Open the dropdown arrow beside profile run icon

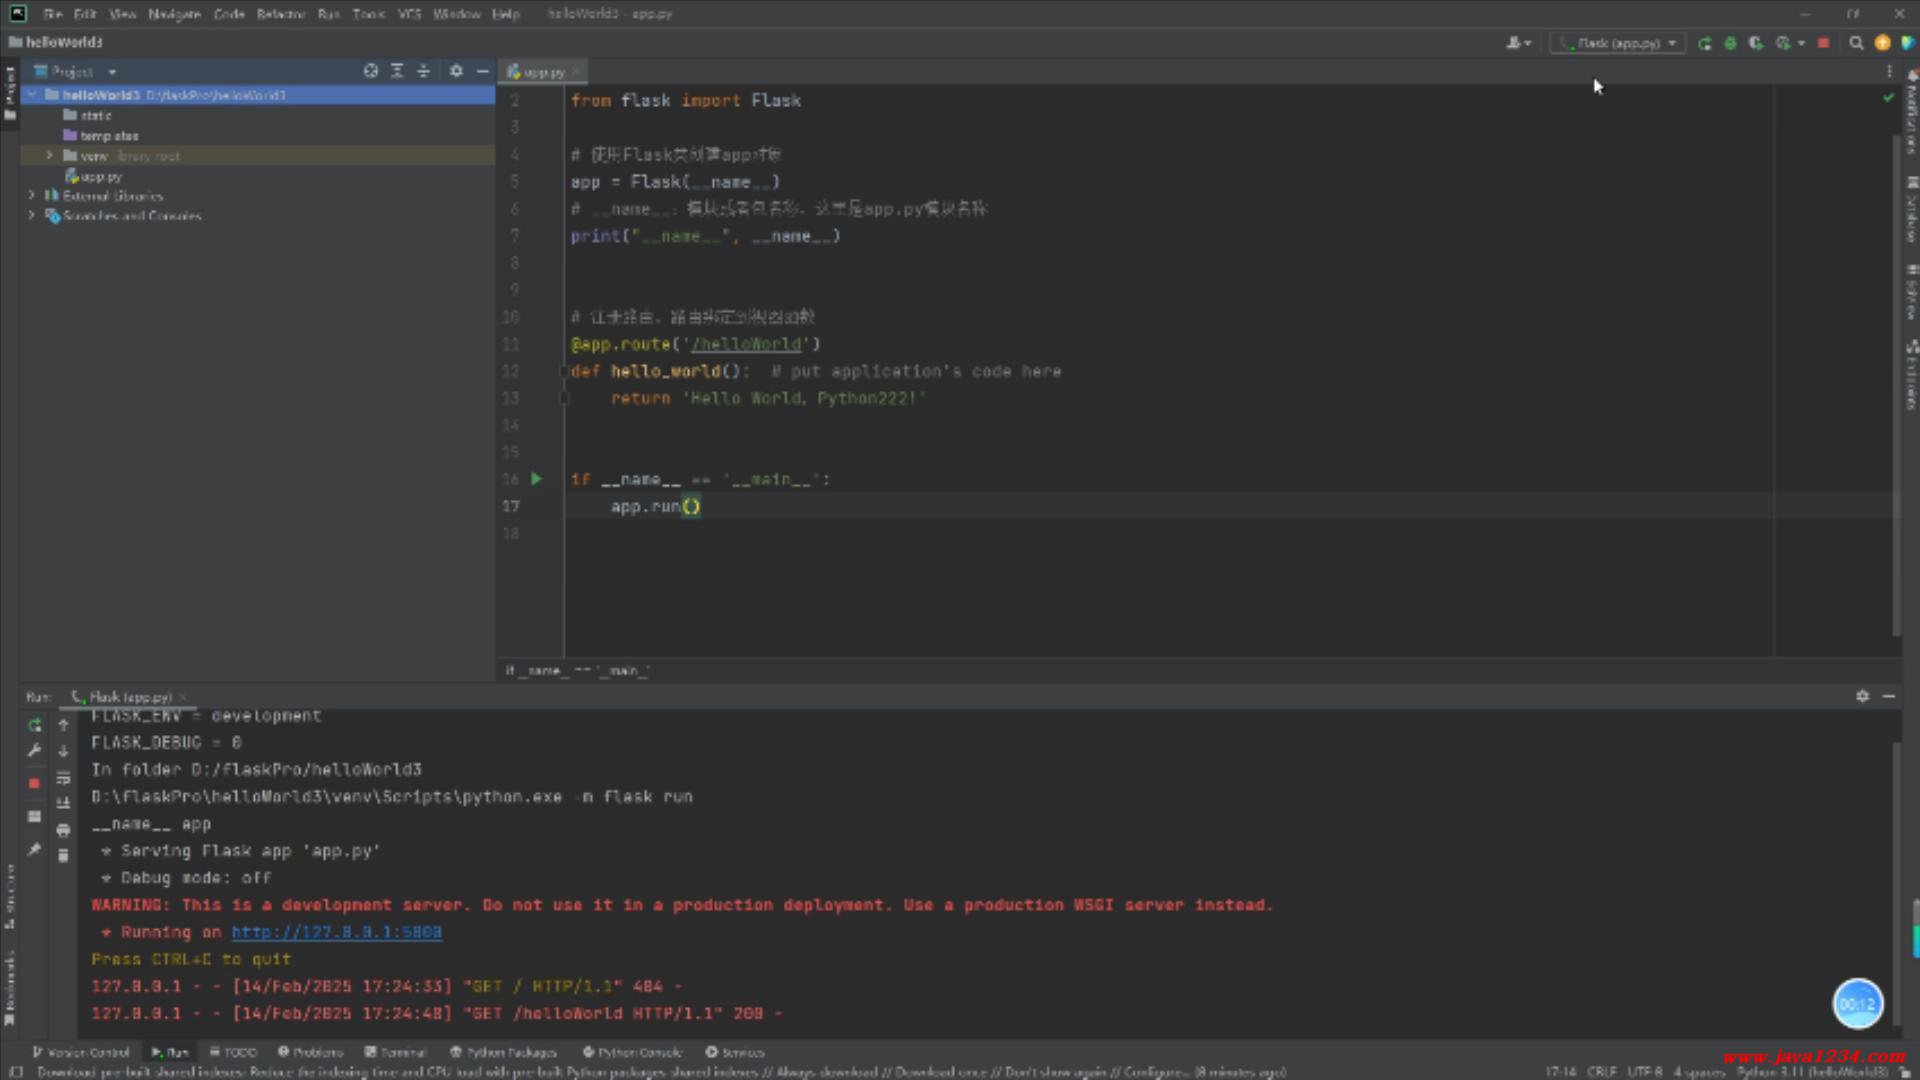(x=1801, y=43)
